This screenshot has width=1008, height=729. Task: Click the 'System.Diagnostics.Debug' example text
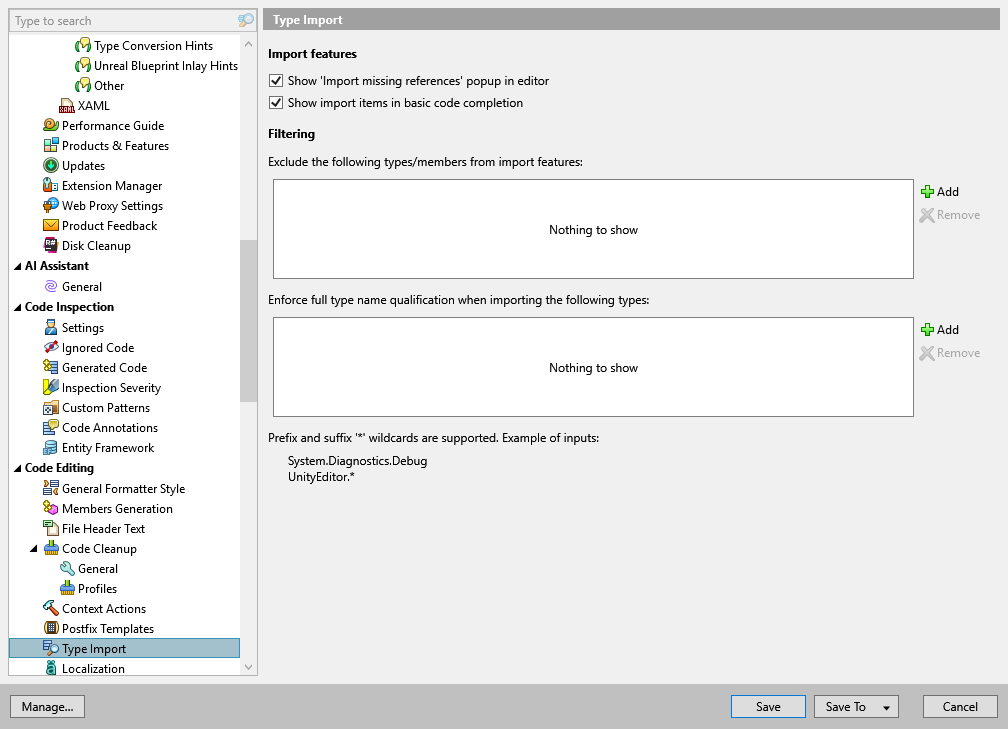tap(357, 461)
